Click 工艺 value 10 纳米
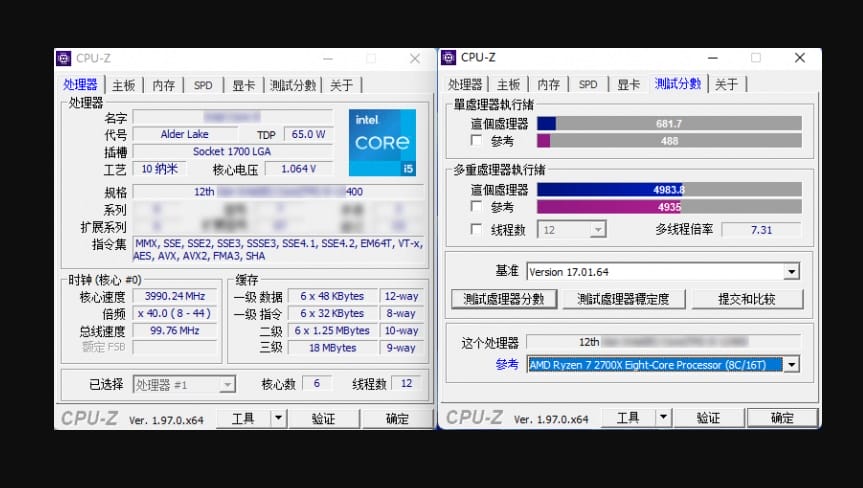The width and height of the screenshot is (863, 488). [160, 169]
